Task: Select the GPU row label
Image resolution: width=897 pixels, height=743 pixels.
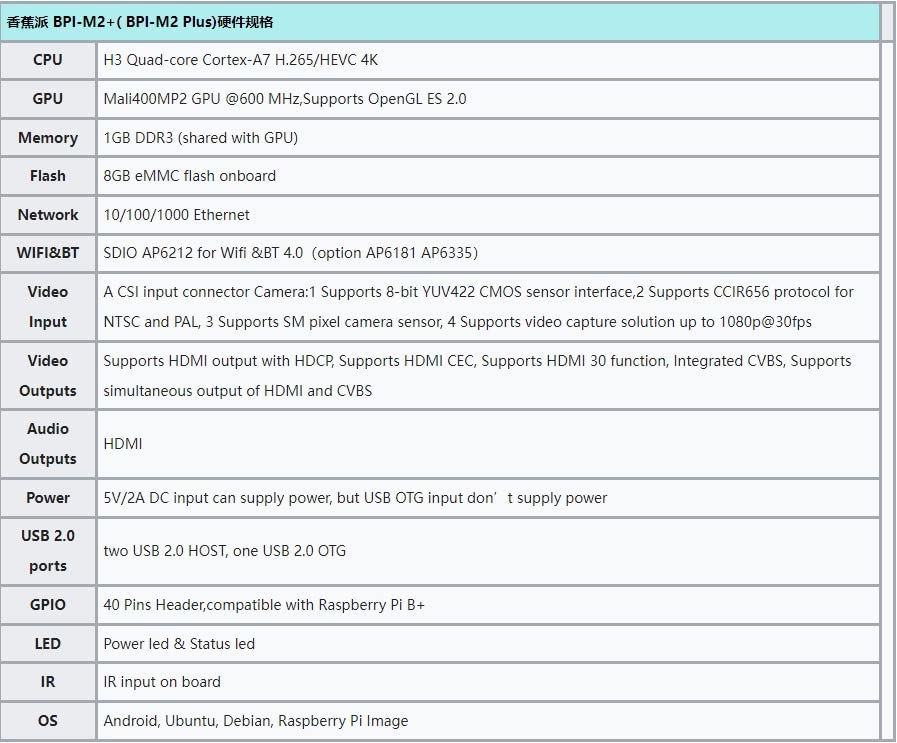Action: point(47,99)
